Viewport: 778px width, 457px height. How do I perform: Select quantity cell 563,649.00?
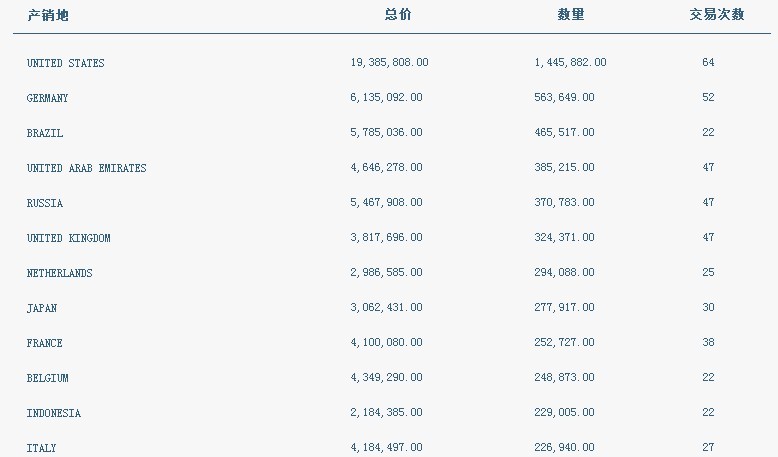coord(564,97)
